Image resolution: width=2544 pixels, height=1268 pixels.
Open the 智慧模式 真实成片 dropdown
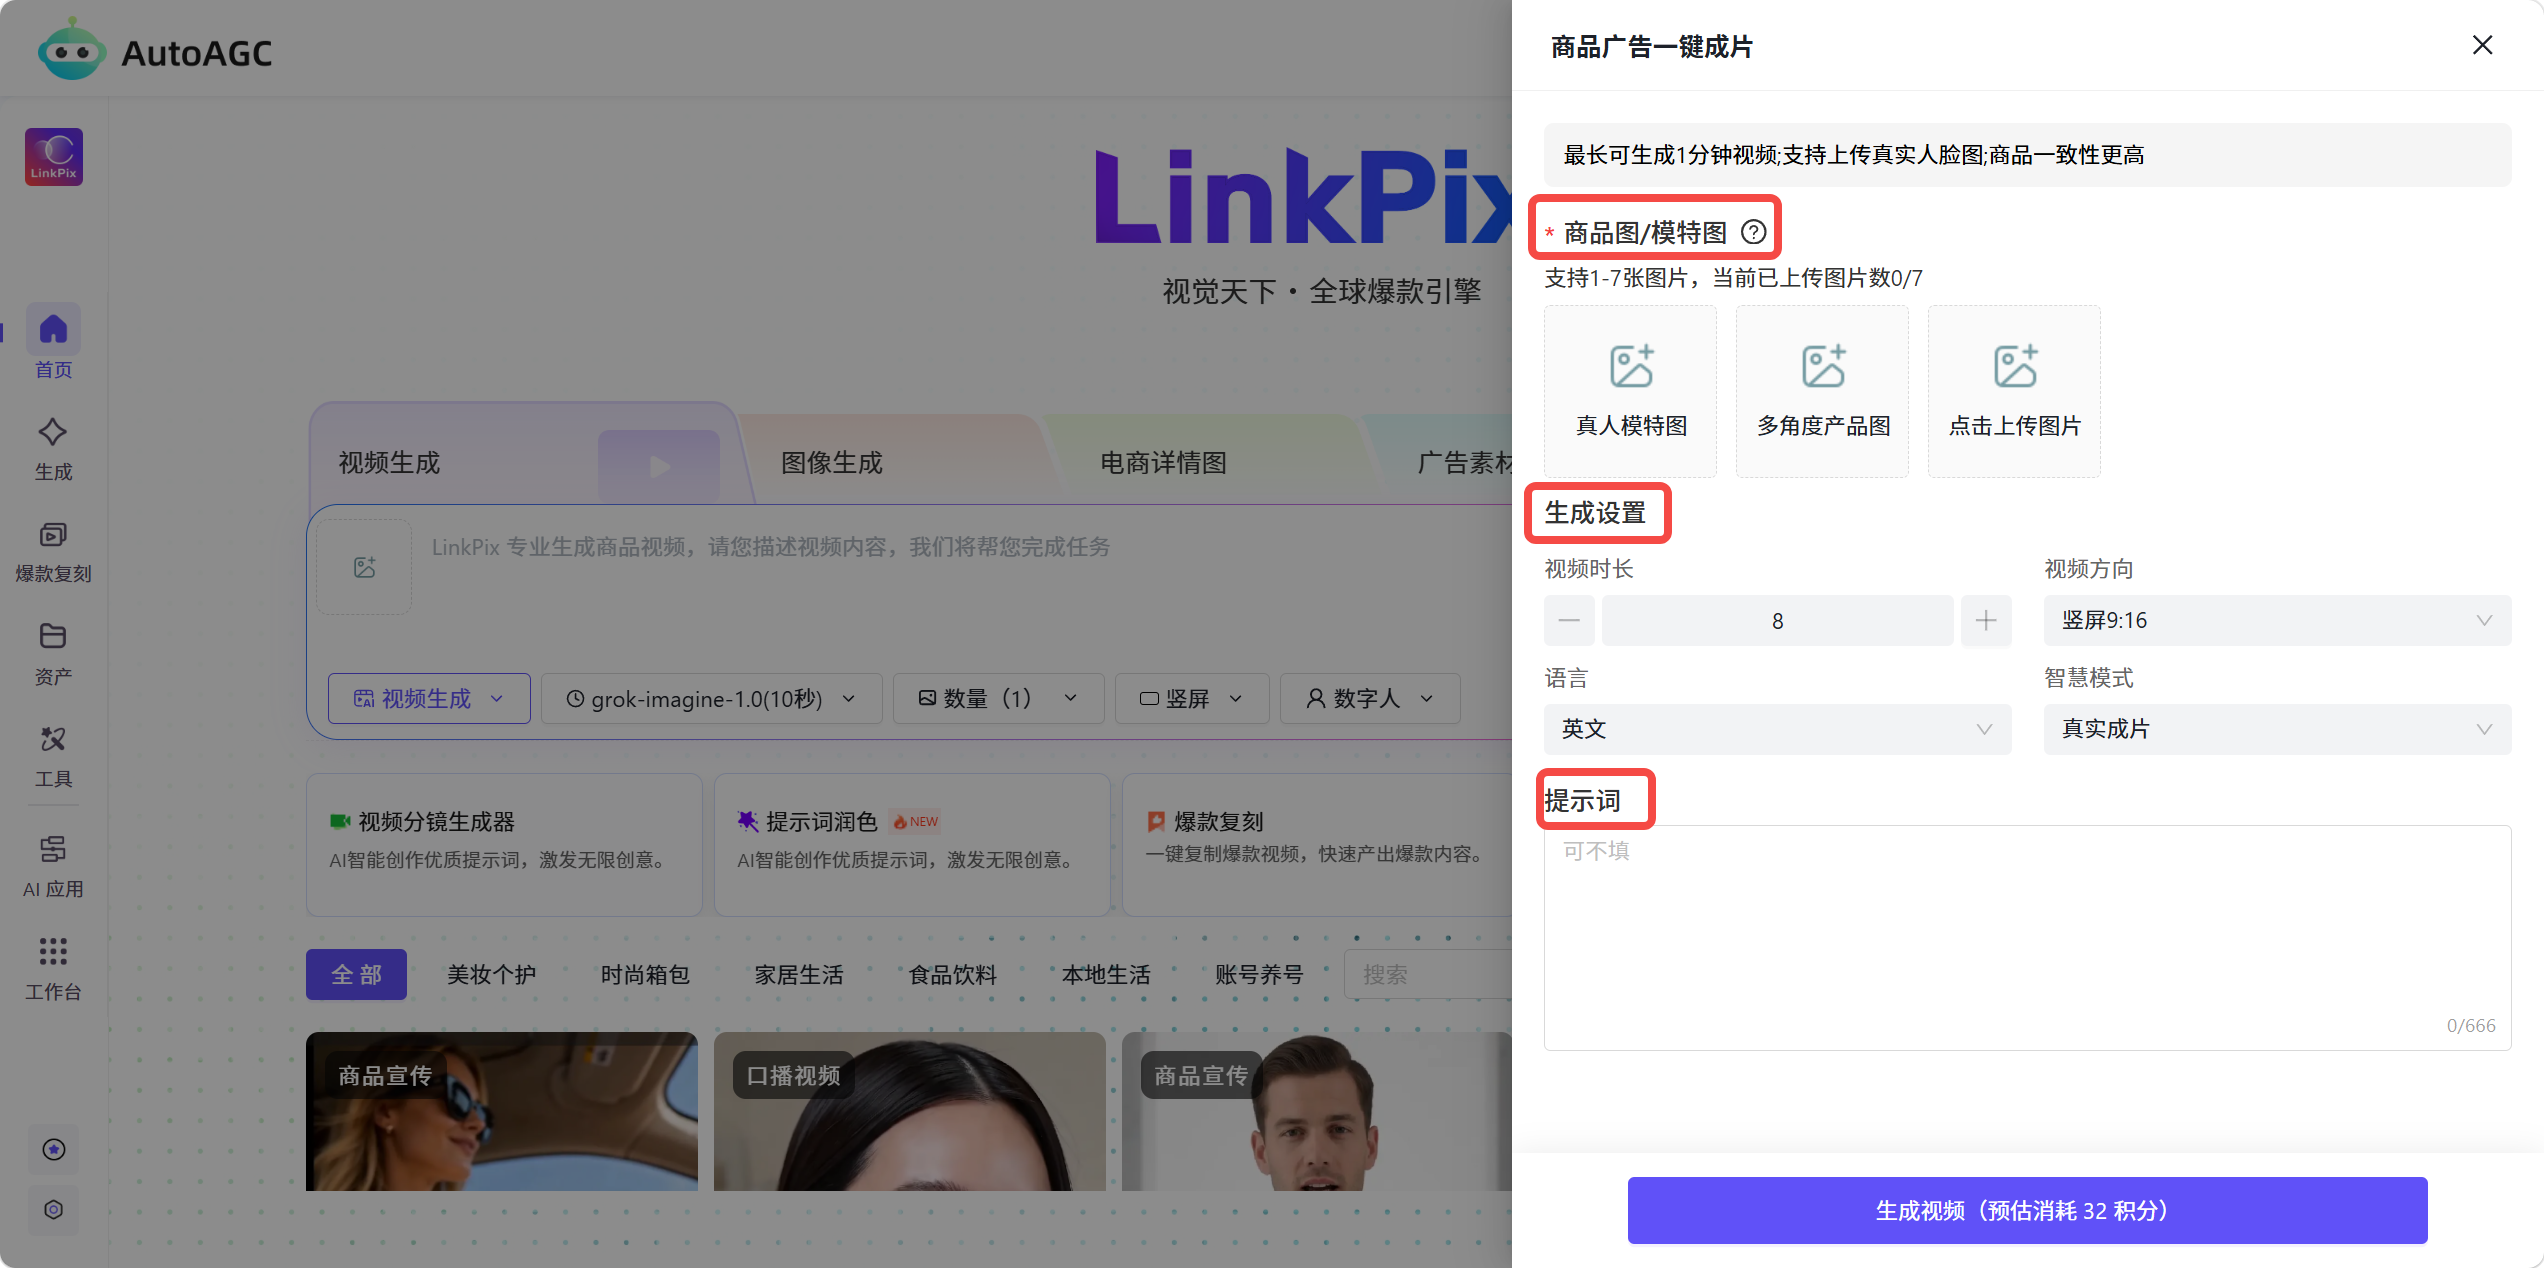tap(2277, 729)
